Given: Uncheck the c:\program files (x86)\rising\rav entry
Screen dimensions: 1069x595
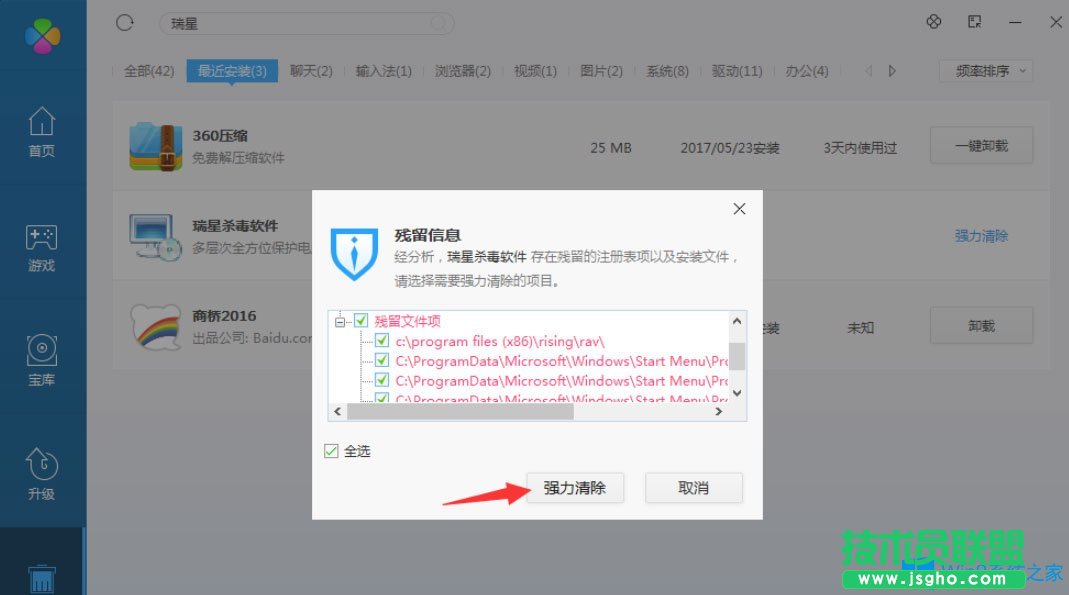Looking at the screenshot, I should [x=381, y=340].
